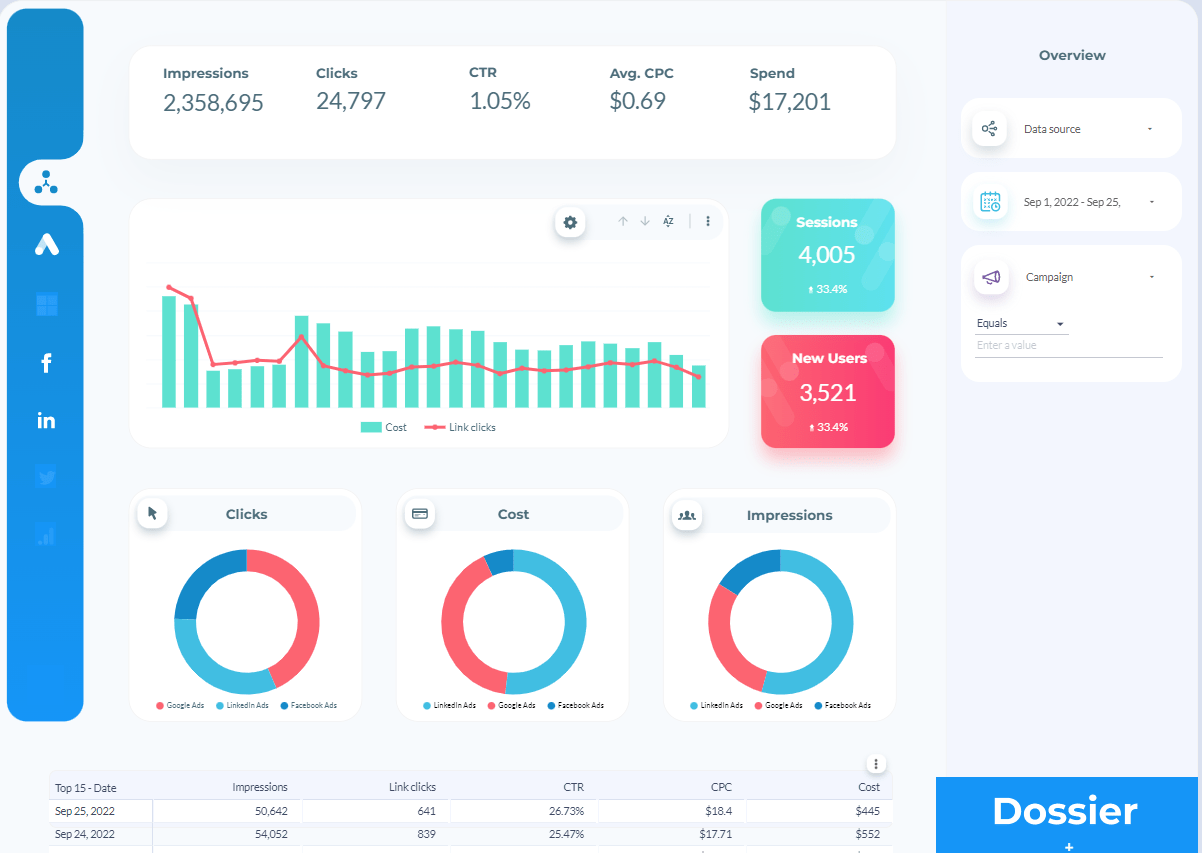1202x853 pixels.
Task: Click the Dossier button at the bottom right
Action: [x=1066, y=811]
